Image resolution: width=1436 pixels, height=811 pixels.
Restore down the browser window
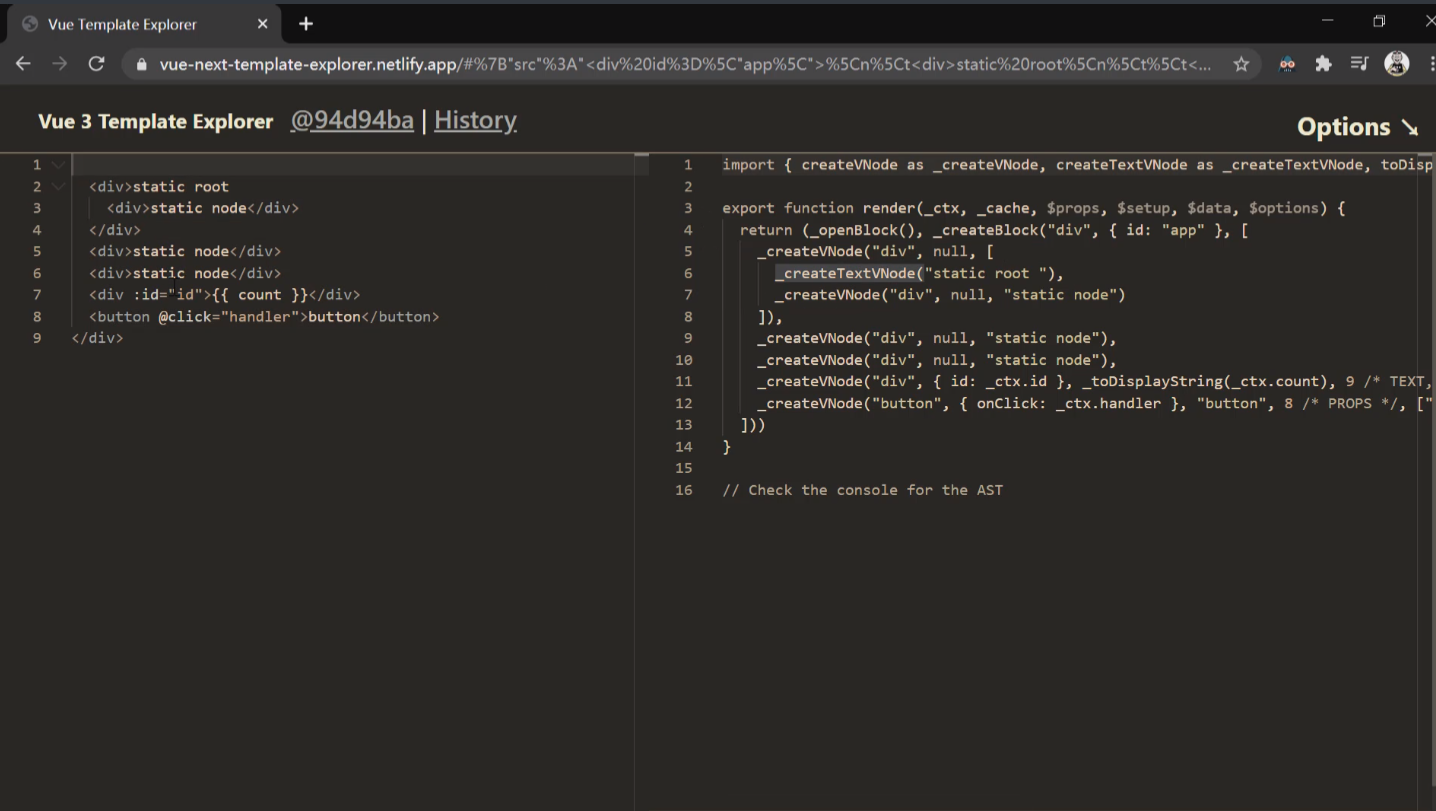coord(1379,21)
